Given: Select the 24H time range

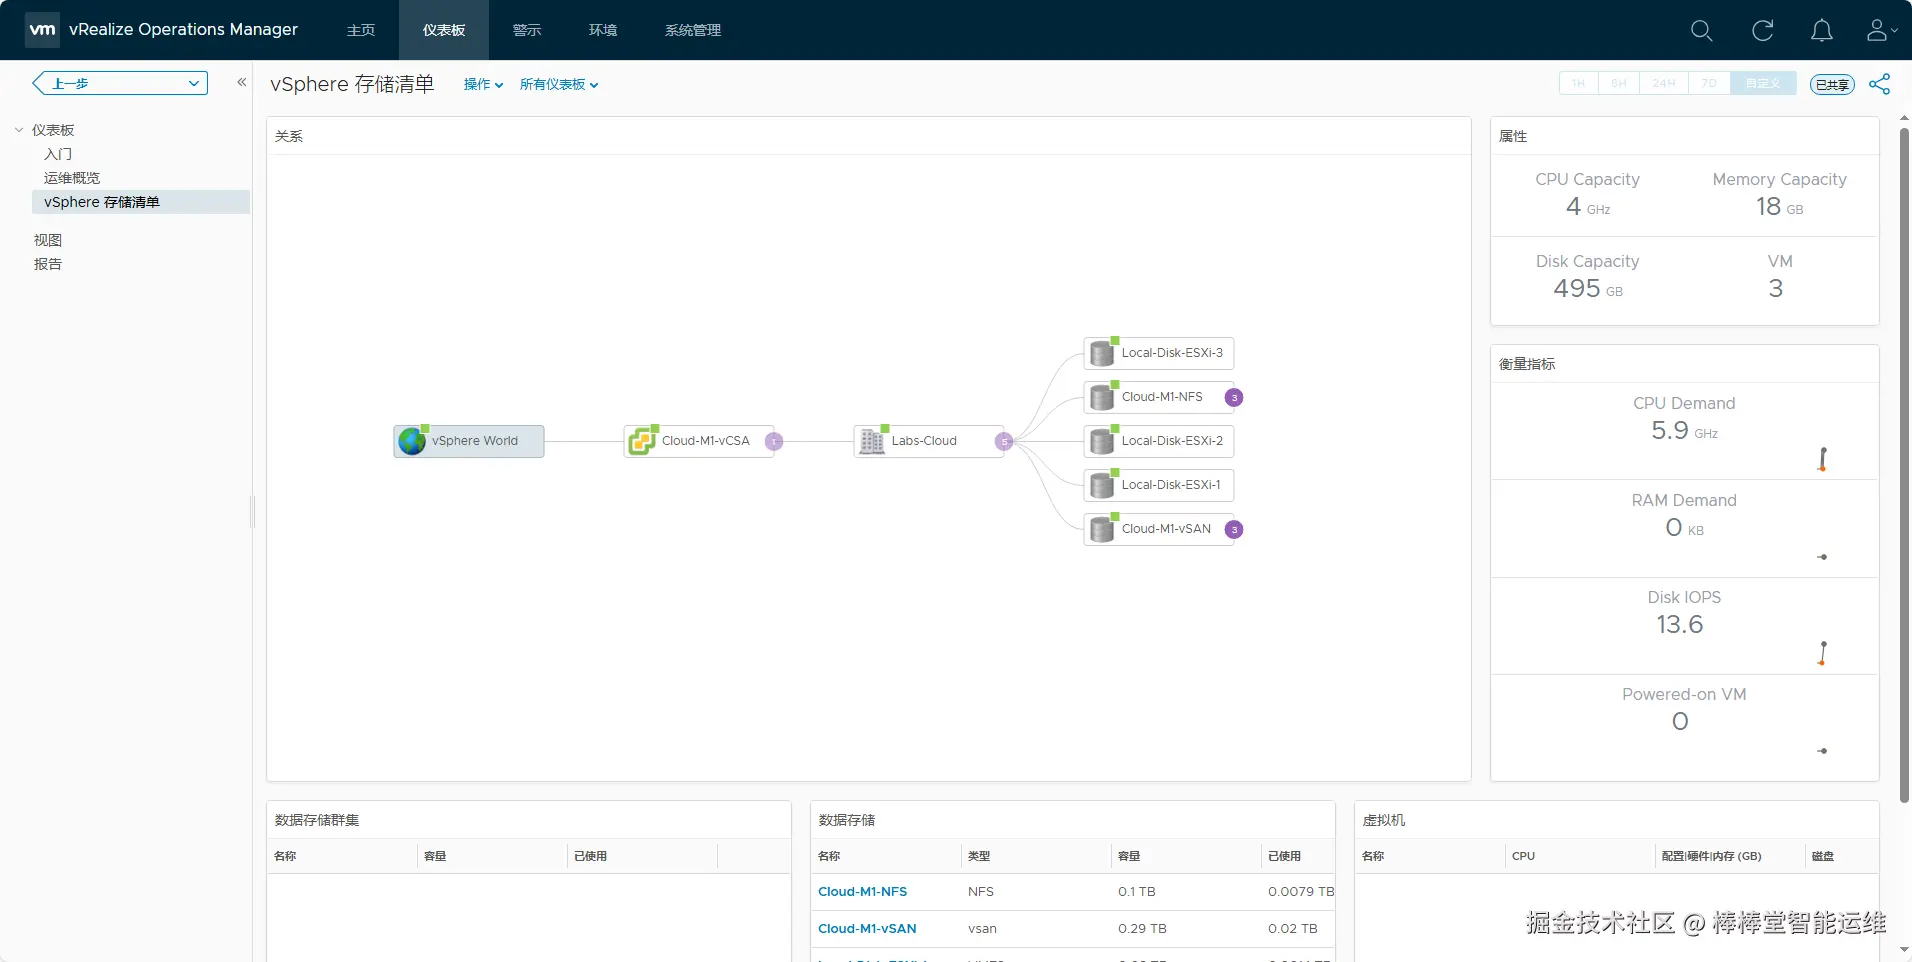Looking at the screenshot, I should [1664, 84].
